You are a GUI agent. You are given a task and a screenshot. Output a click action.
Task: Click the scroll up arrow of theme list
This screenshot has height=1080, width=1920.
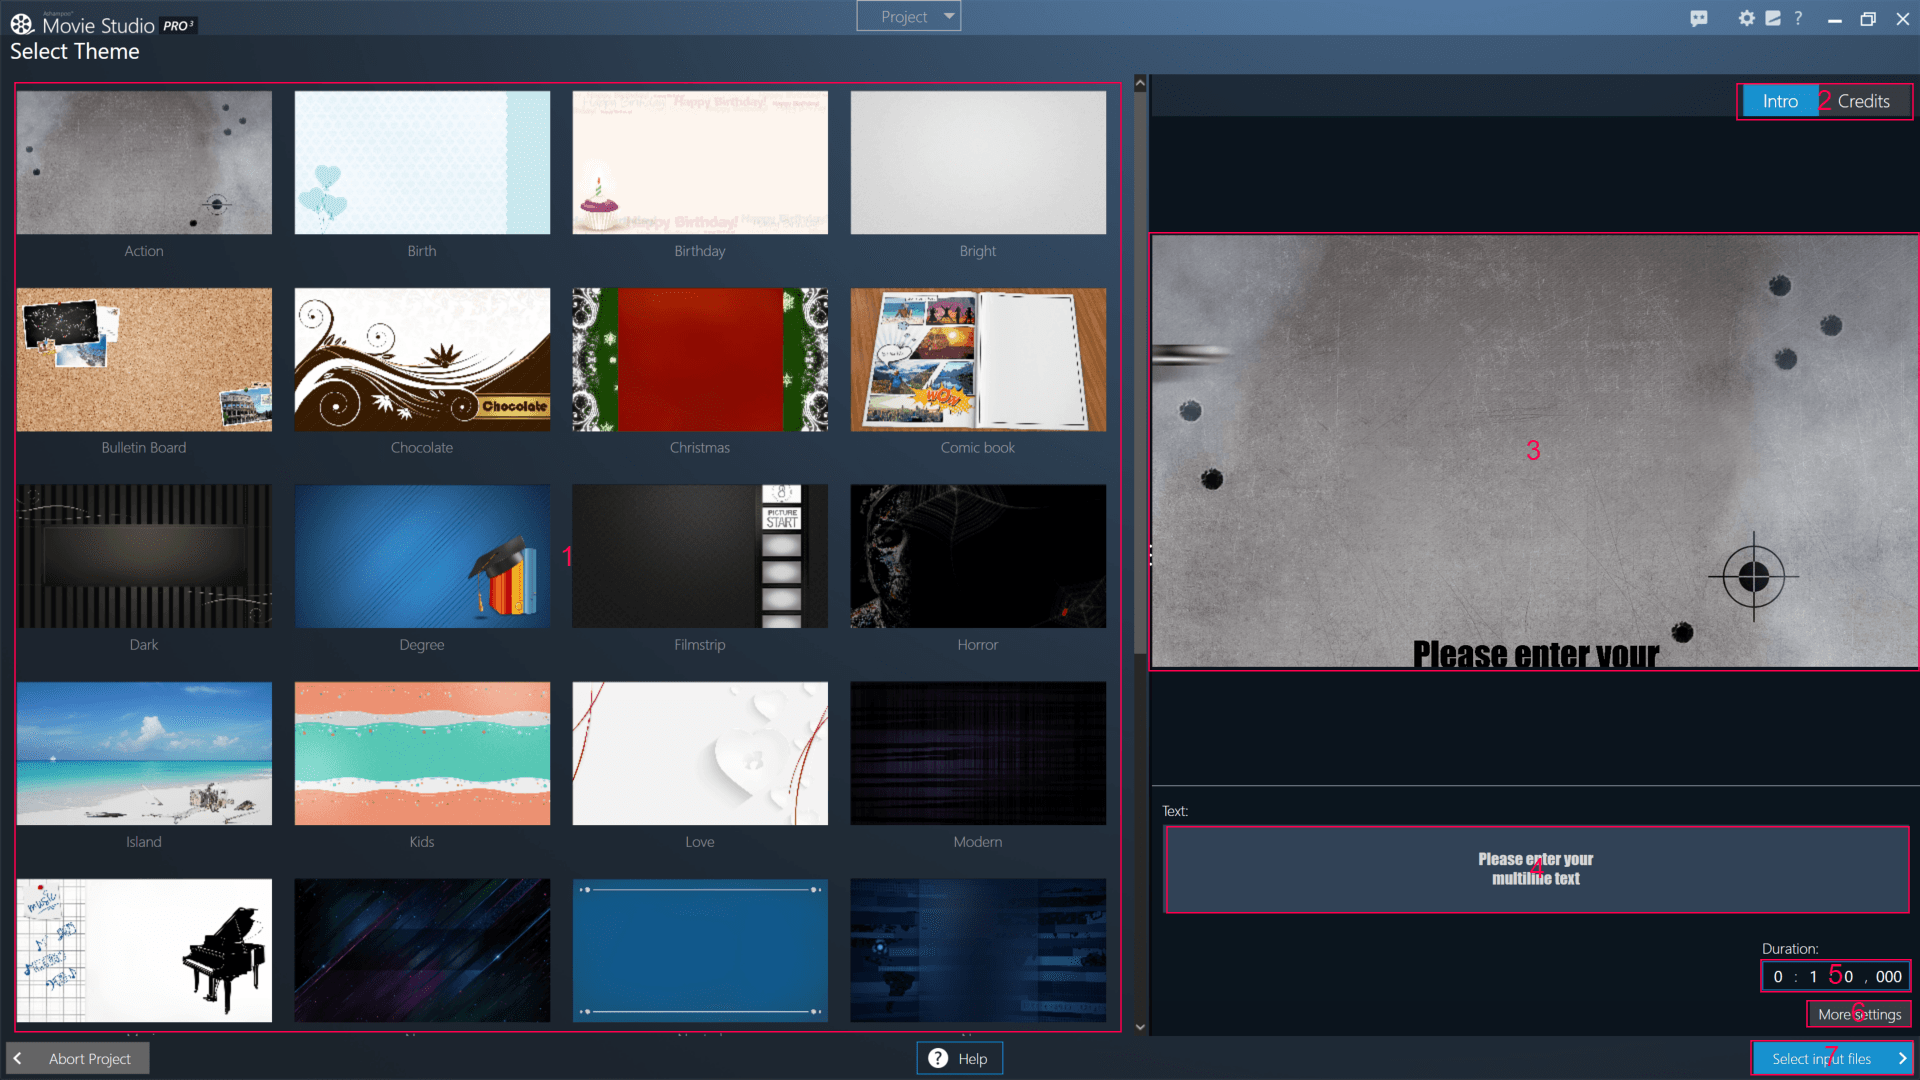1140,85
